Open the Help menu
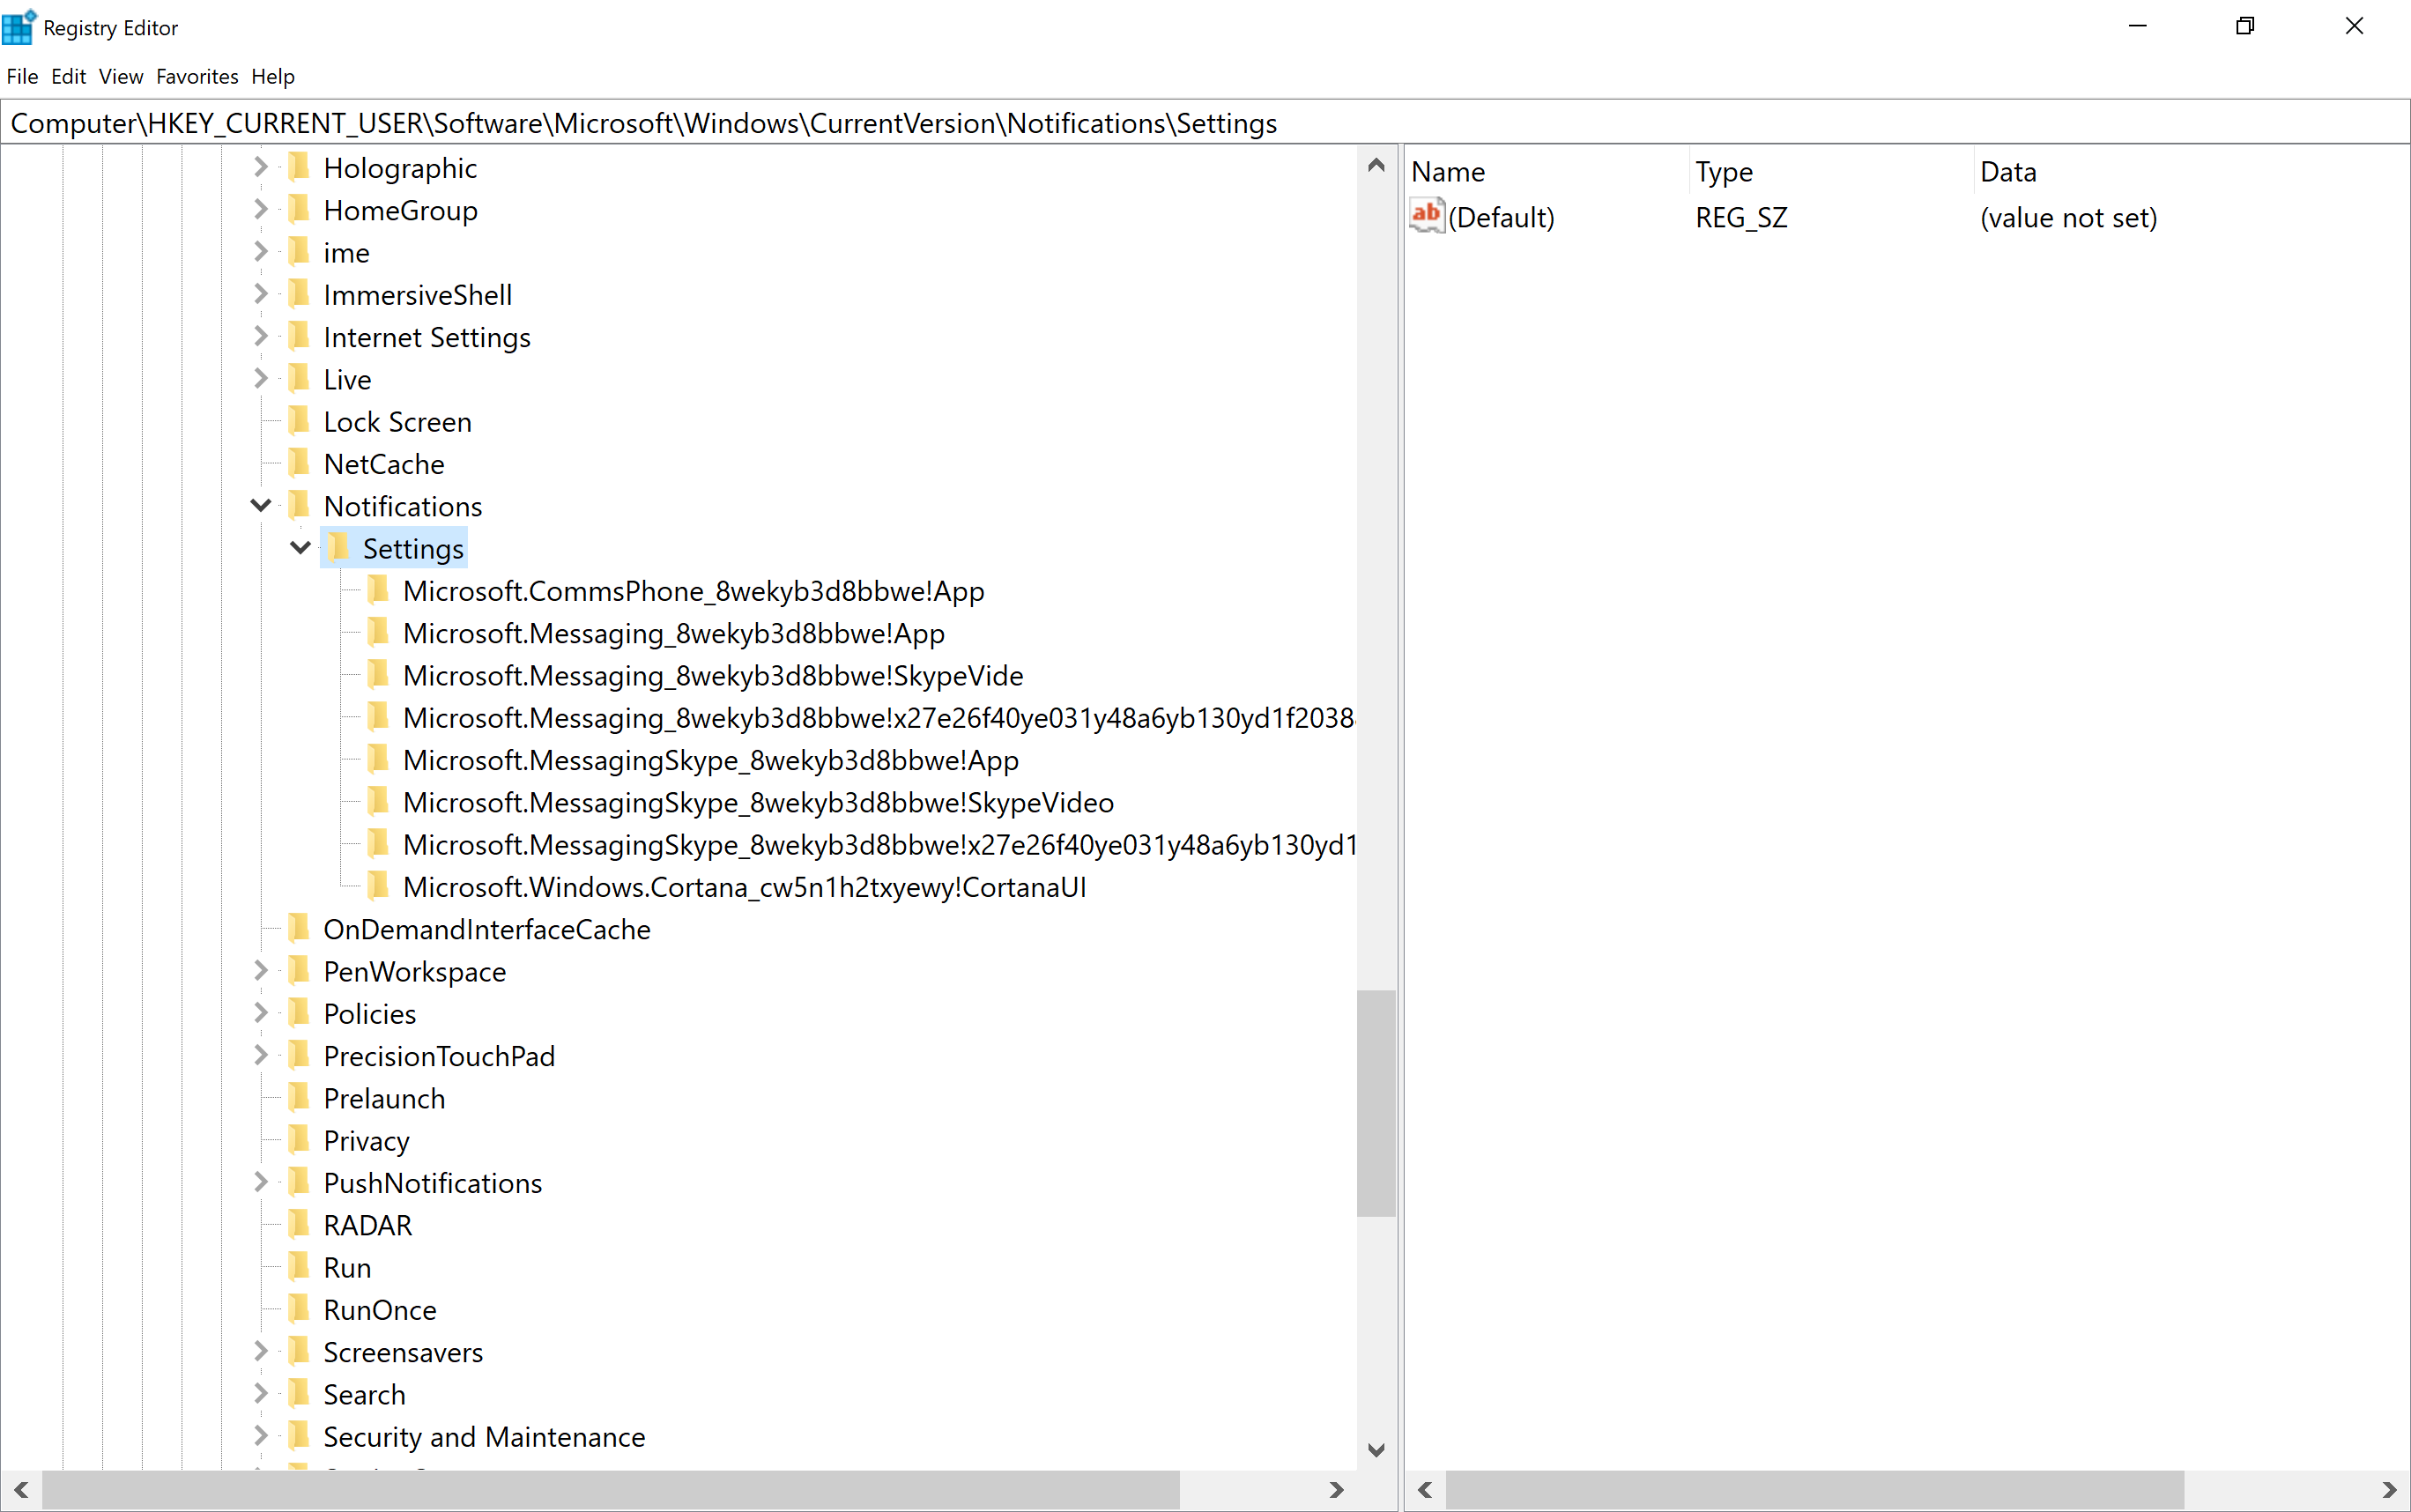This screenshot has height=1512, width=2411. [x=273, y=76]
